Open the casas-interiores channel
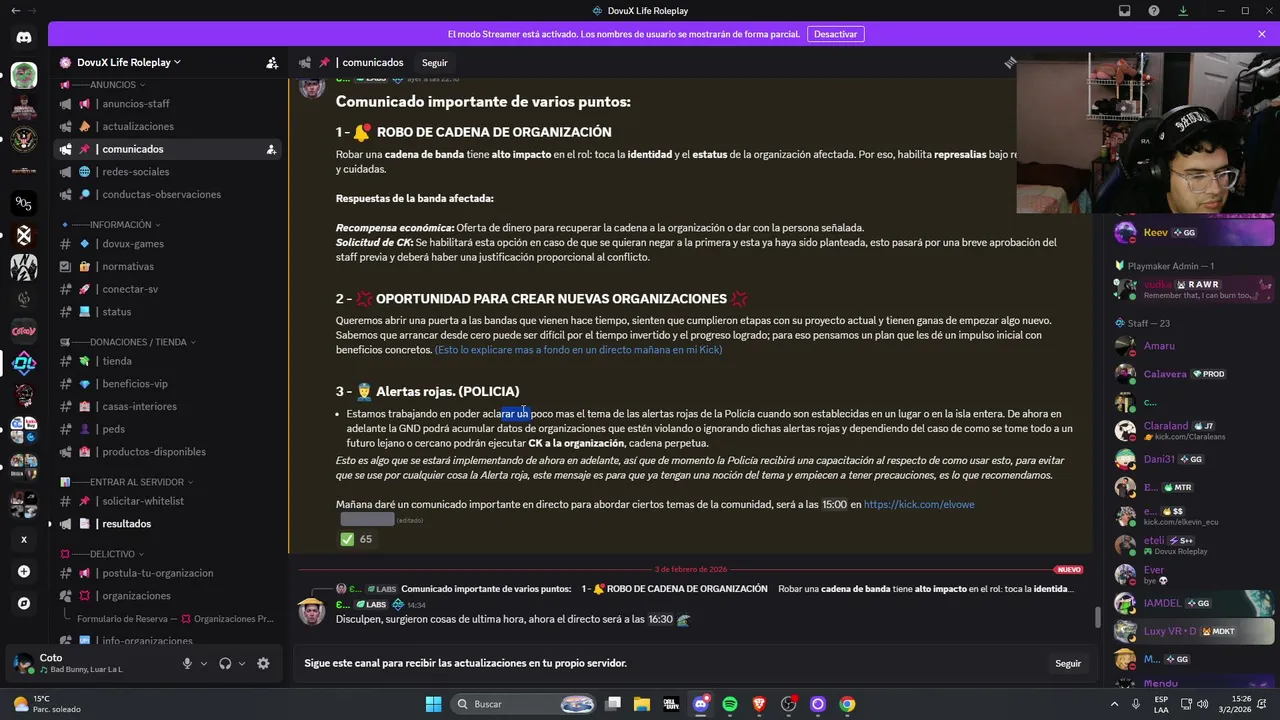This screenshot has height=720, width=1280. point(167,406)
